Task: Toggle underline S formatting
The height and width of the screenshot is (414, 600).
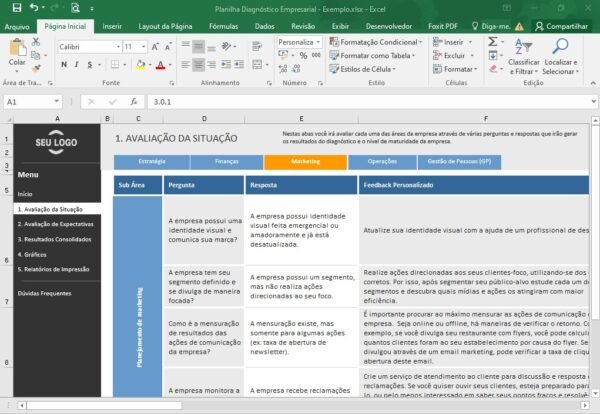Action: click(90, 65)
